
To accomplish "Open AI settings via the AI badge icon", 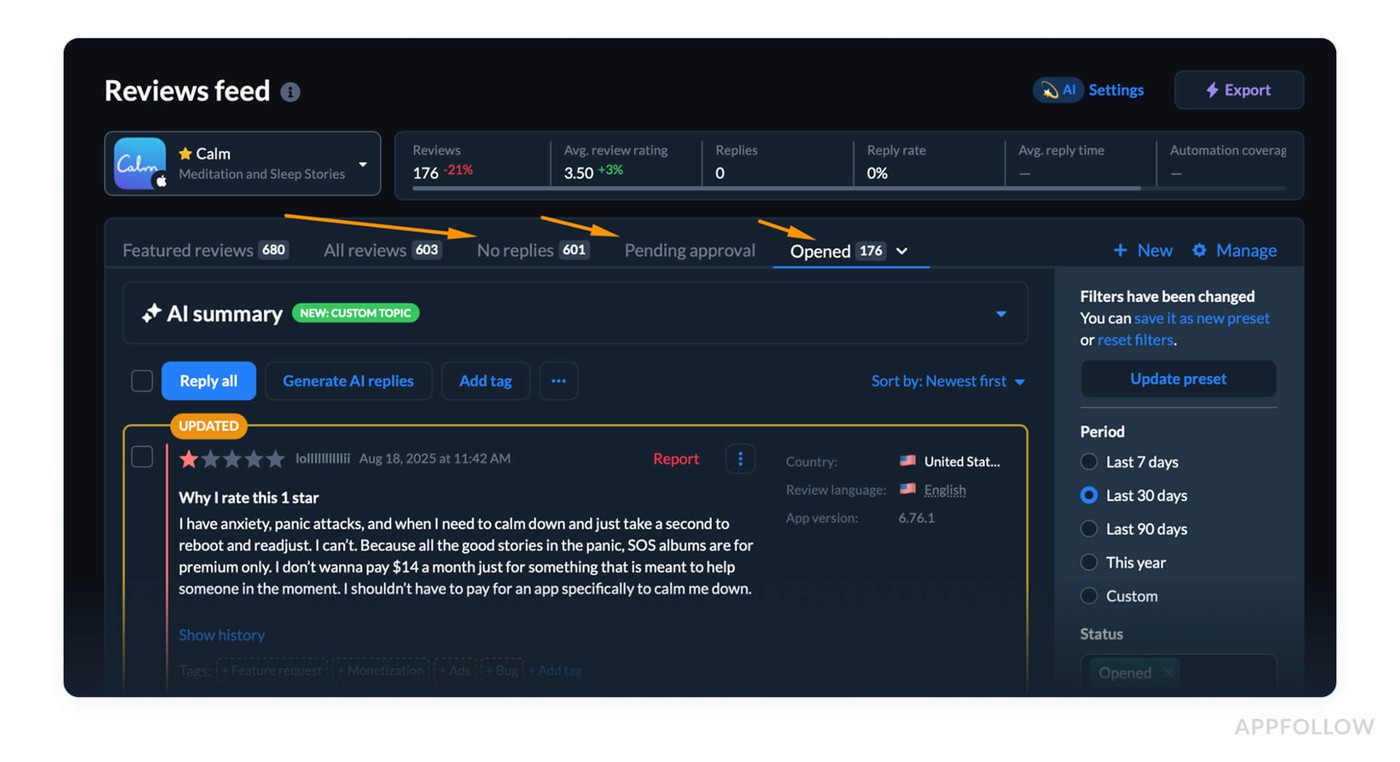I will click(1051, 89).
